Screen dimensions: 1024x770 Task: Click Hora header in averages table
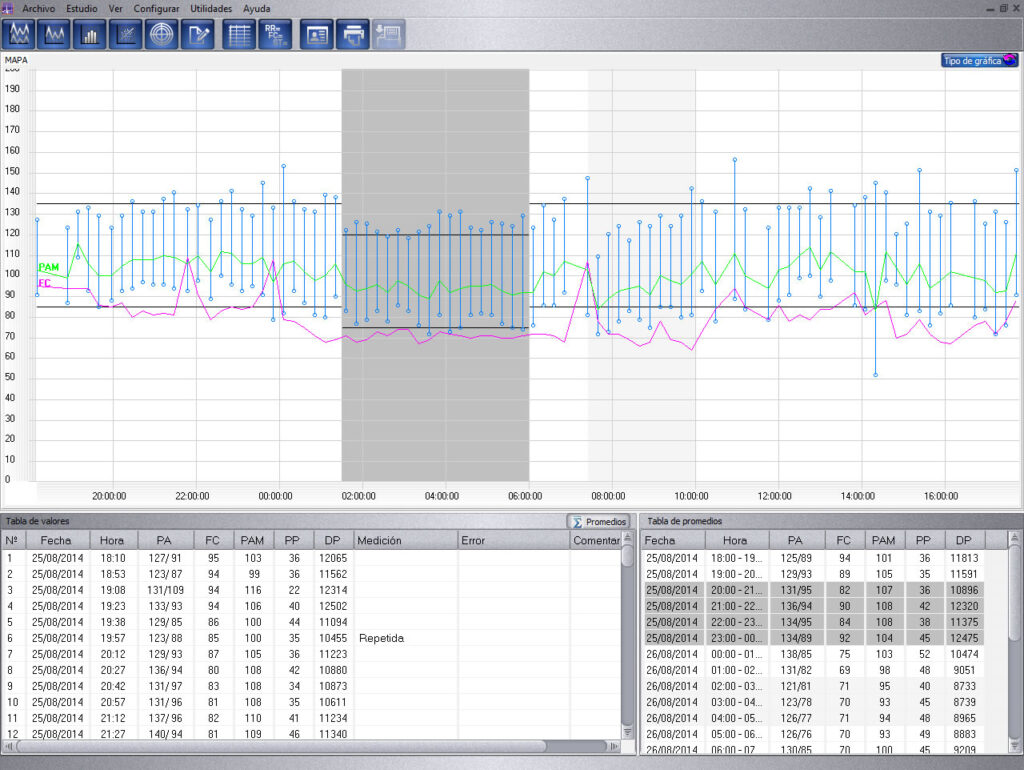[x=735, y=540]
